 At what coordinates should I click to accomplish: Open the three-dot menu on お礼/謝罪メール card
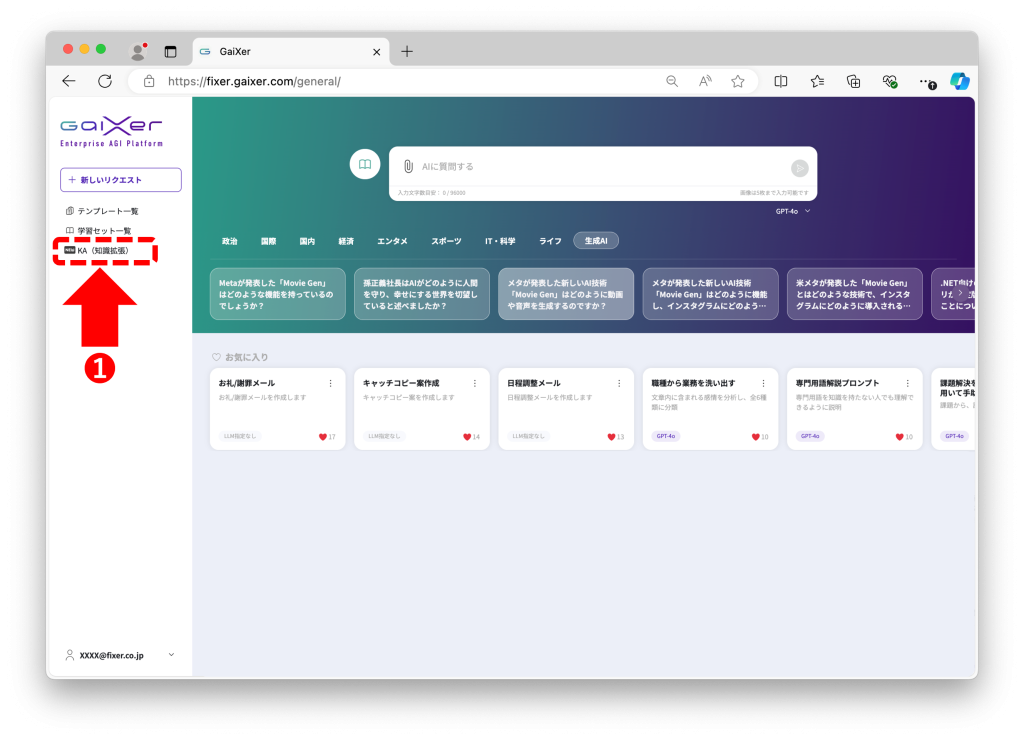(x=331, y=383)
